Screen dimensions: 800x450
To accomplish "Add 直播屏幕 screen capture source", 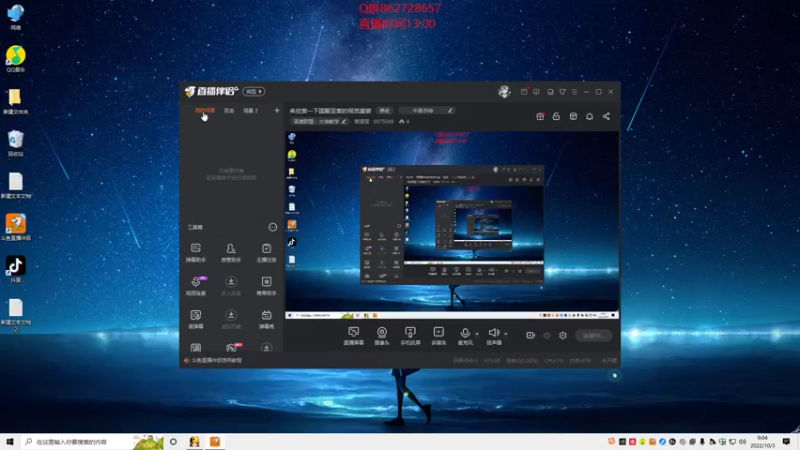I will pyautogui.click(x=354, y=336).
